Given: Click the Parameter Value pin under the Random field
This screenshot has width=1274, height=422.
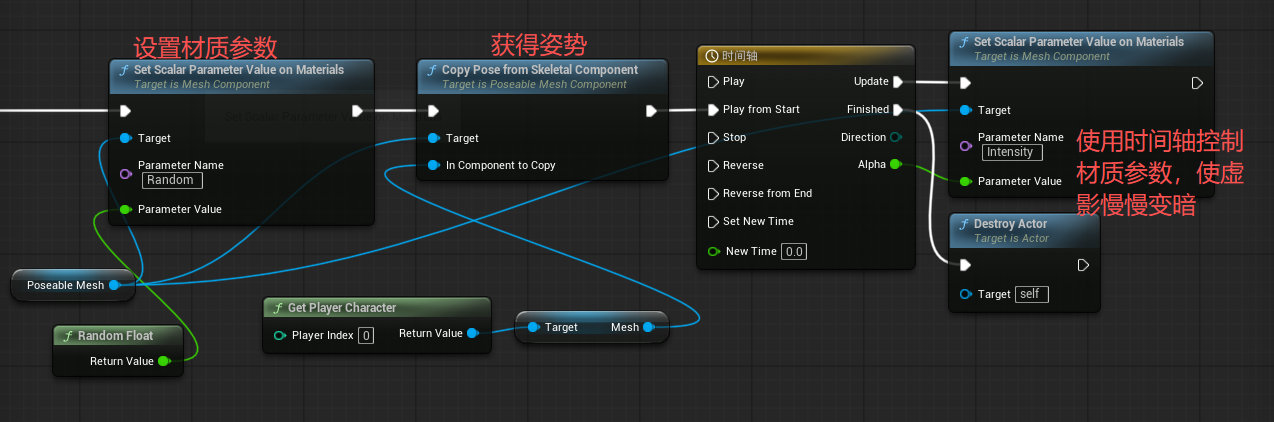Looking at the screenshot, I should (x=125, y=209).
